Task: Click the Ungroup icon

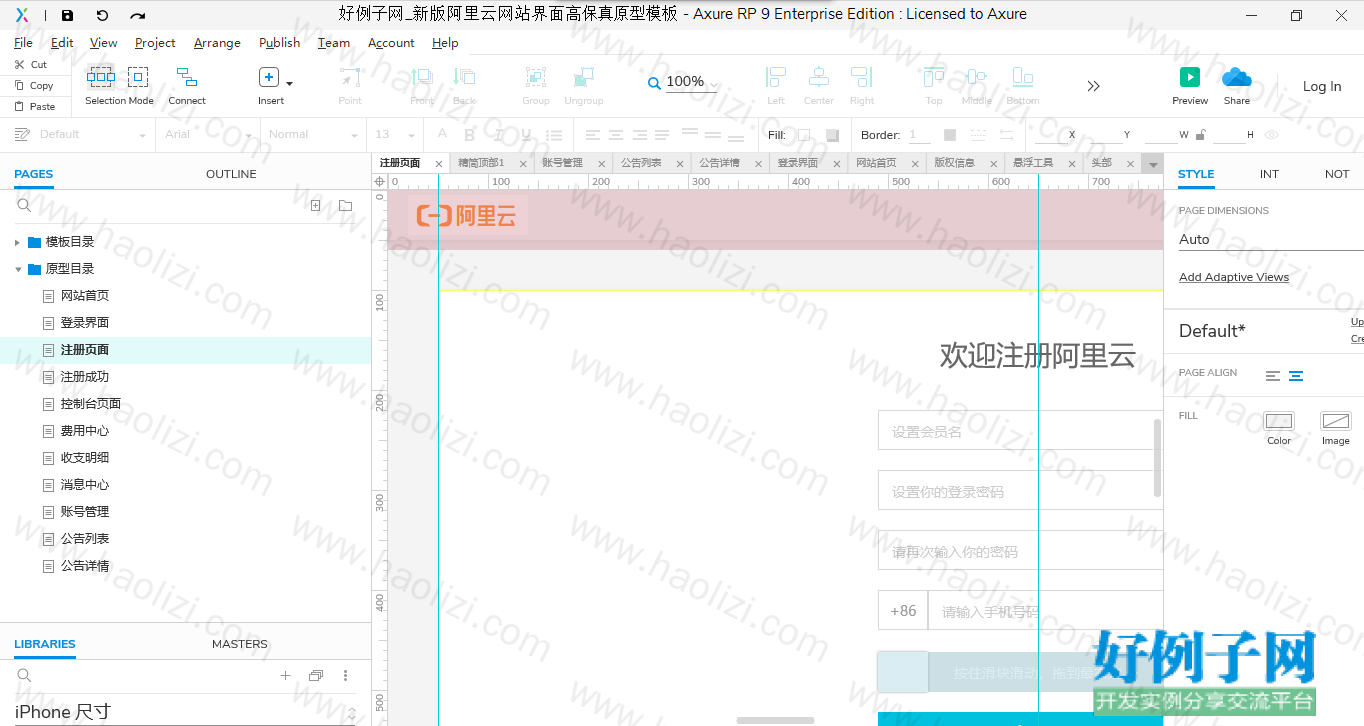Action: pos(584,77)
